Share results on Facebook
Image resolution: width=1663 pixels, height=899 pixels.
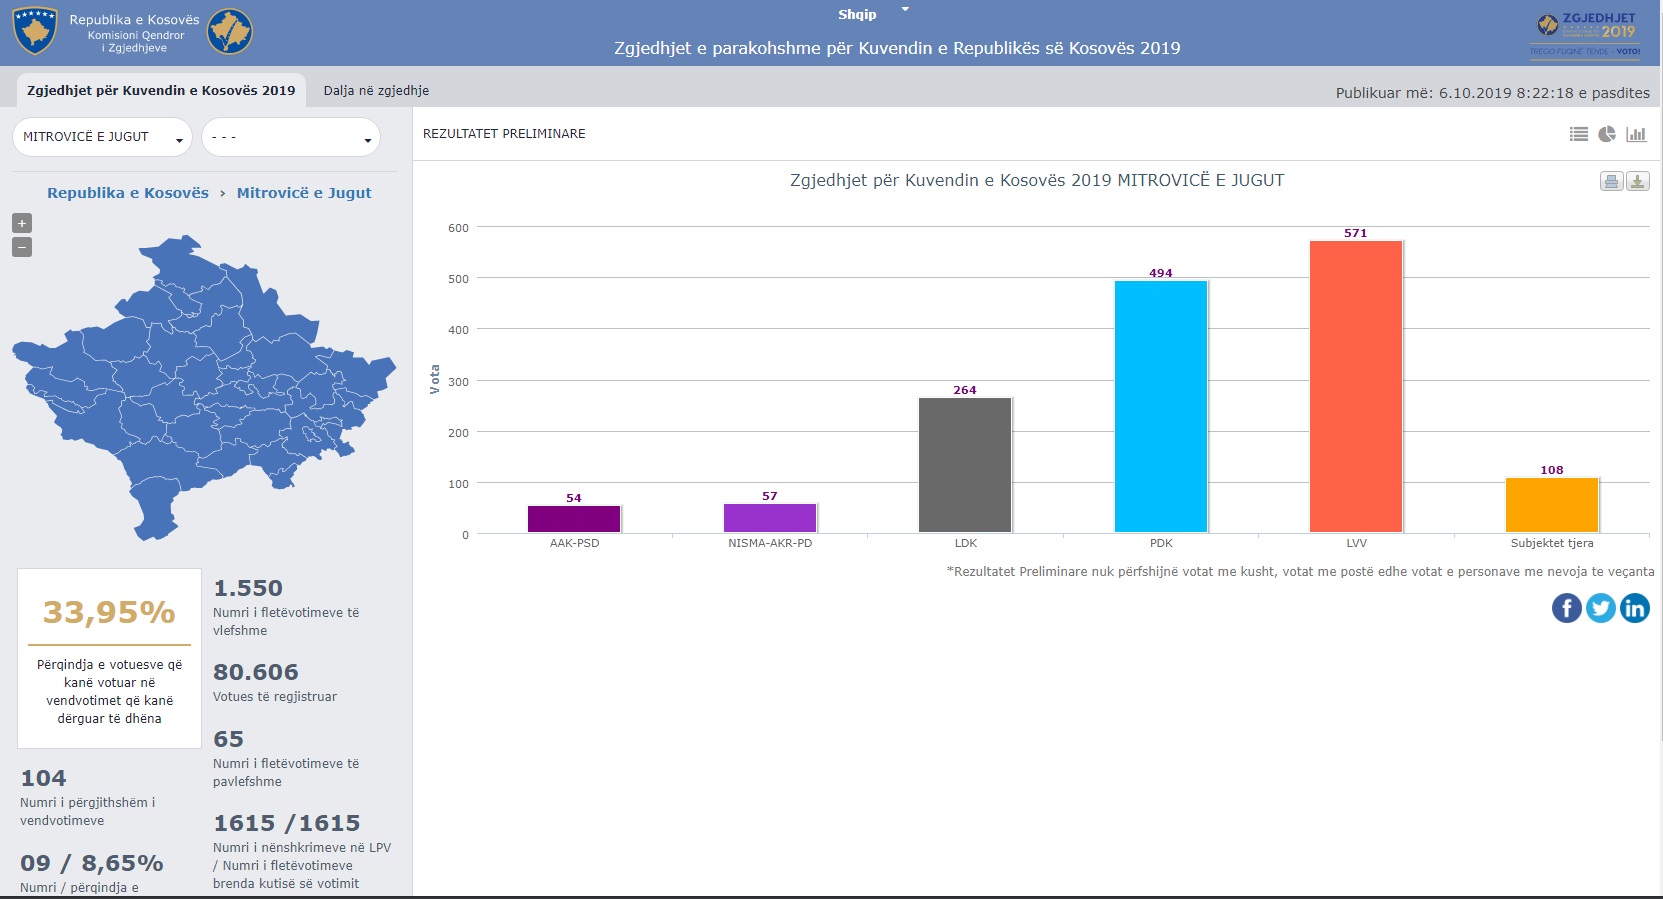point(1567,607)
